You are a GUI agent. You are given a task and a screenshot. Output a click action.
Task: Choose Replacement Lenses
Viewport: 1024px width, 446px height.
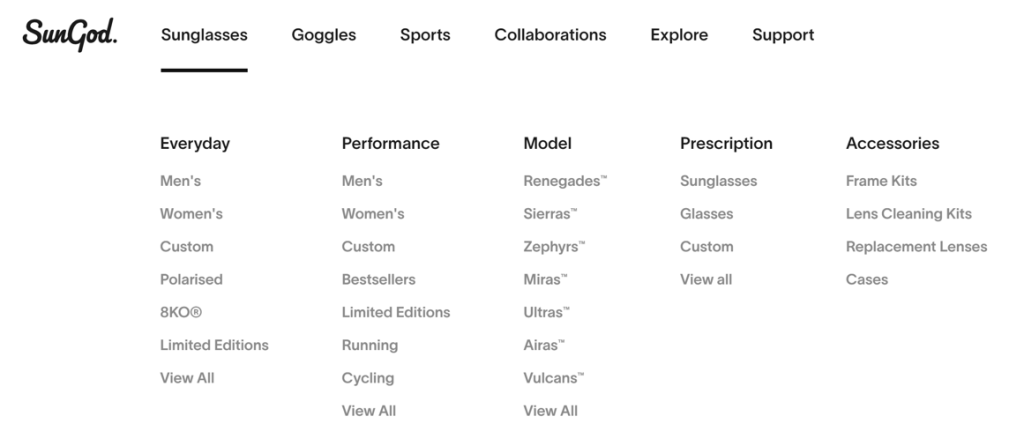coord(916,246)
